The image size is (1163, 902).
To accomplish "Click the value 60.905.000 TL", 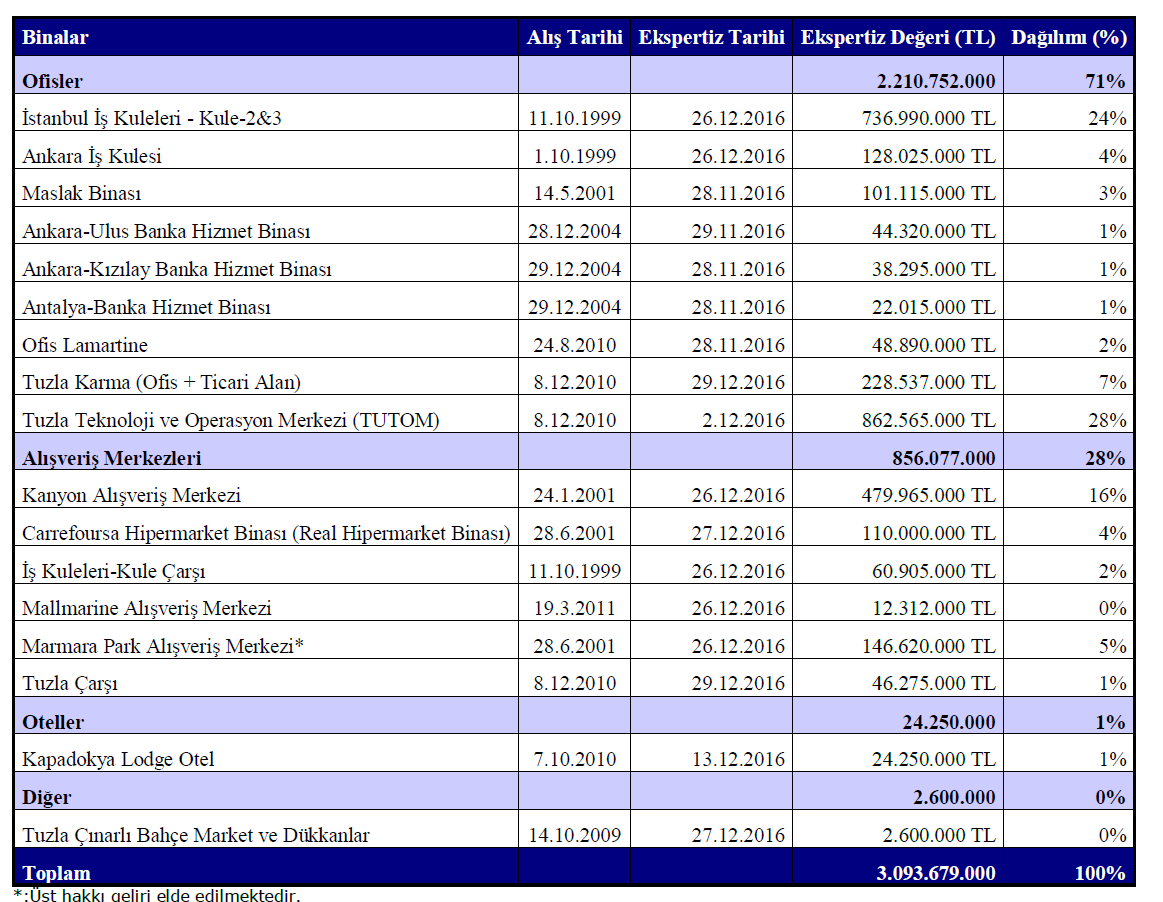I will pos(934,571).
